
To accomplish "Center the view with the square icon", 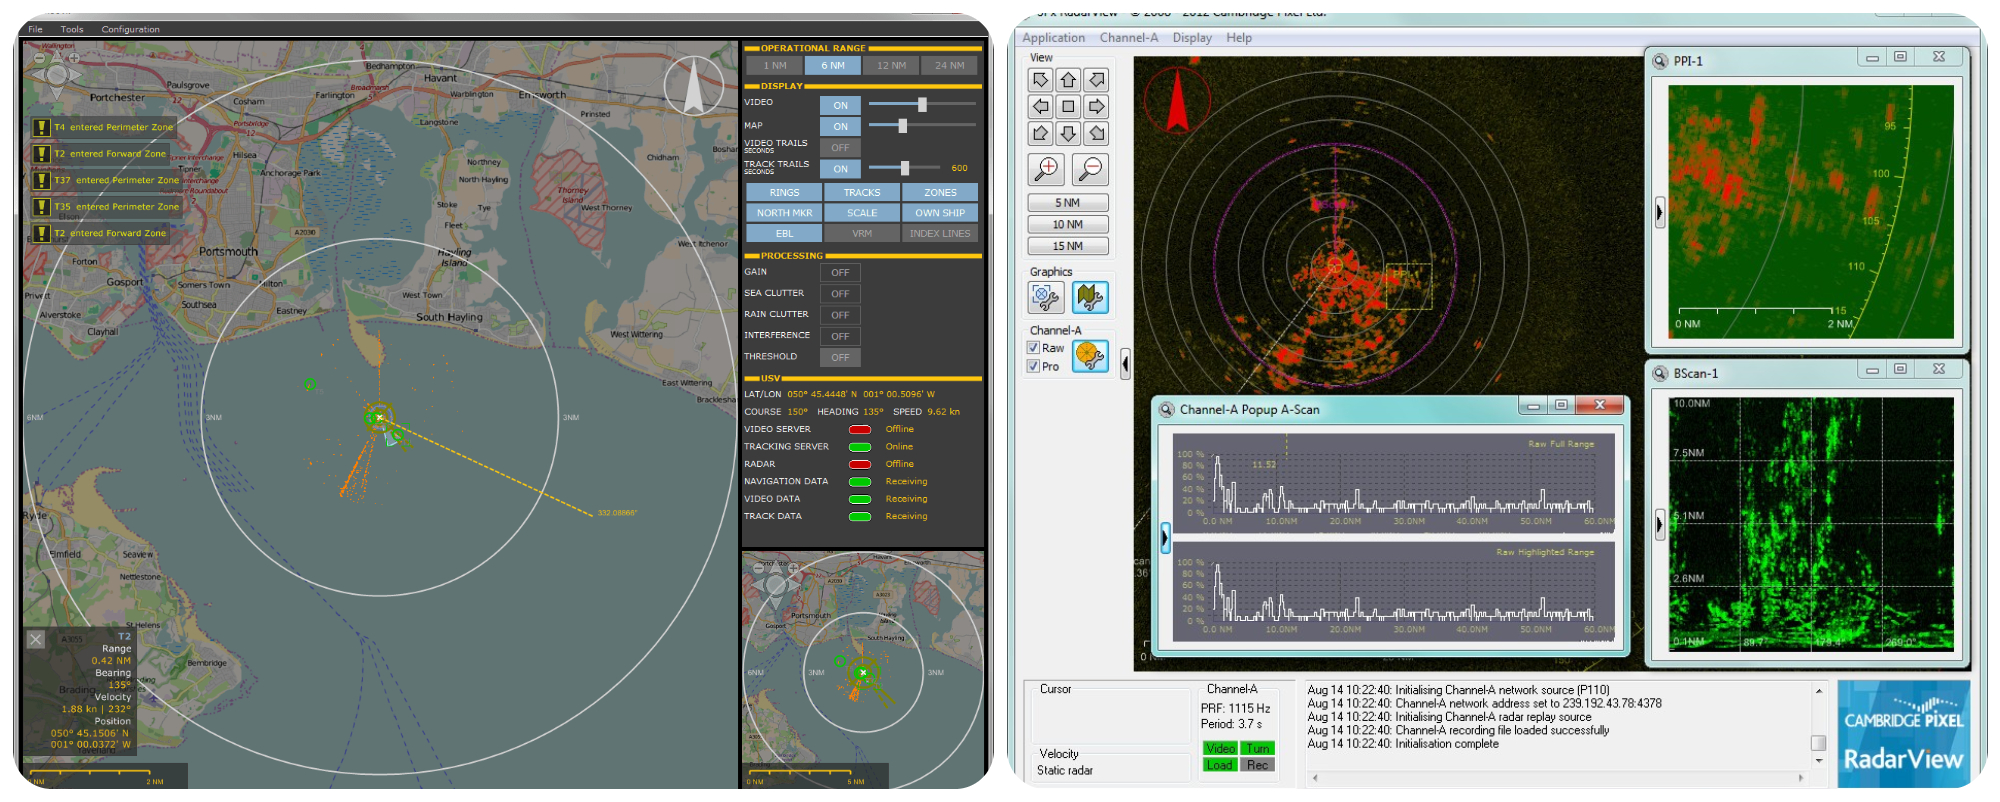I will coord(1068,107).
